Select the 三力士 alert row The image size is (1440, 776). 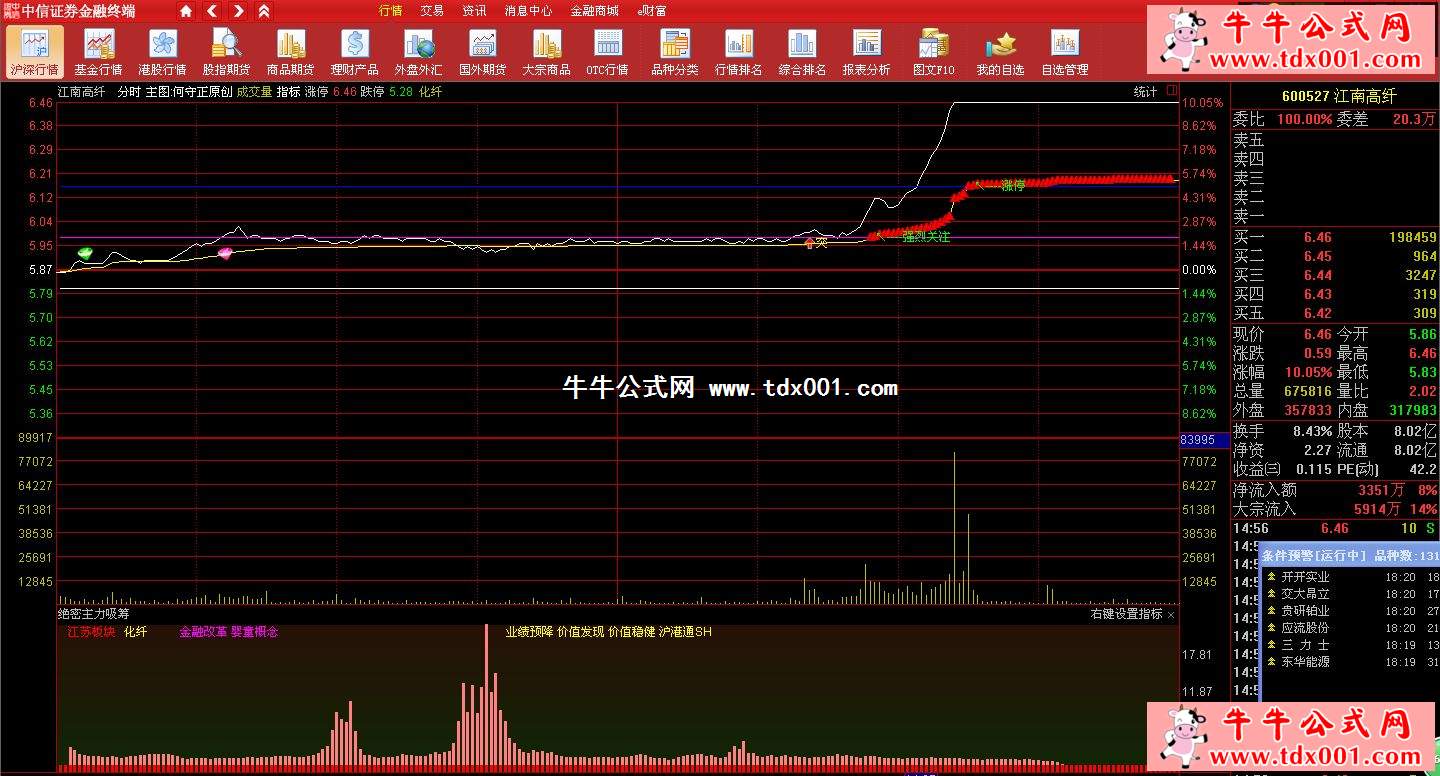coord(1350,645)
